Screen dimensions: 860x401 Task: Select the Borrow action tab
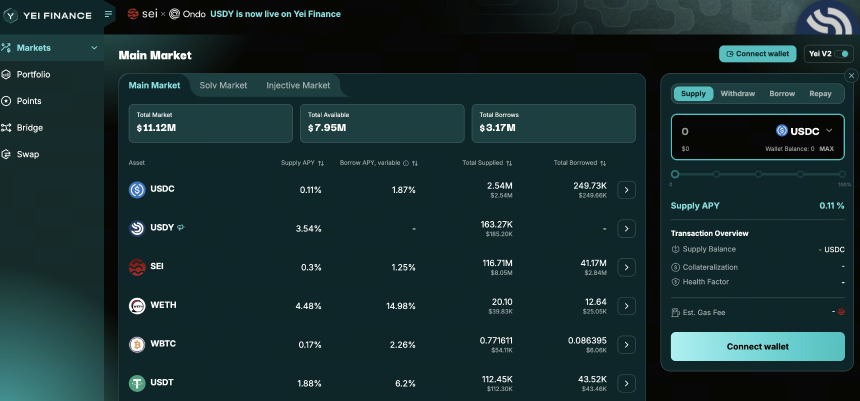click(x=782, y=94)
